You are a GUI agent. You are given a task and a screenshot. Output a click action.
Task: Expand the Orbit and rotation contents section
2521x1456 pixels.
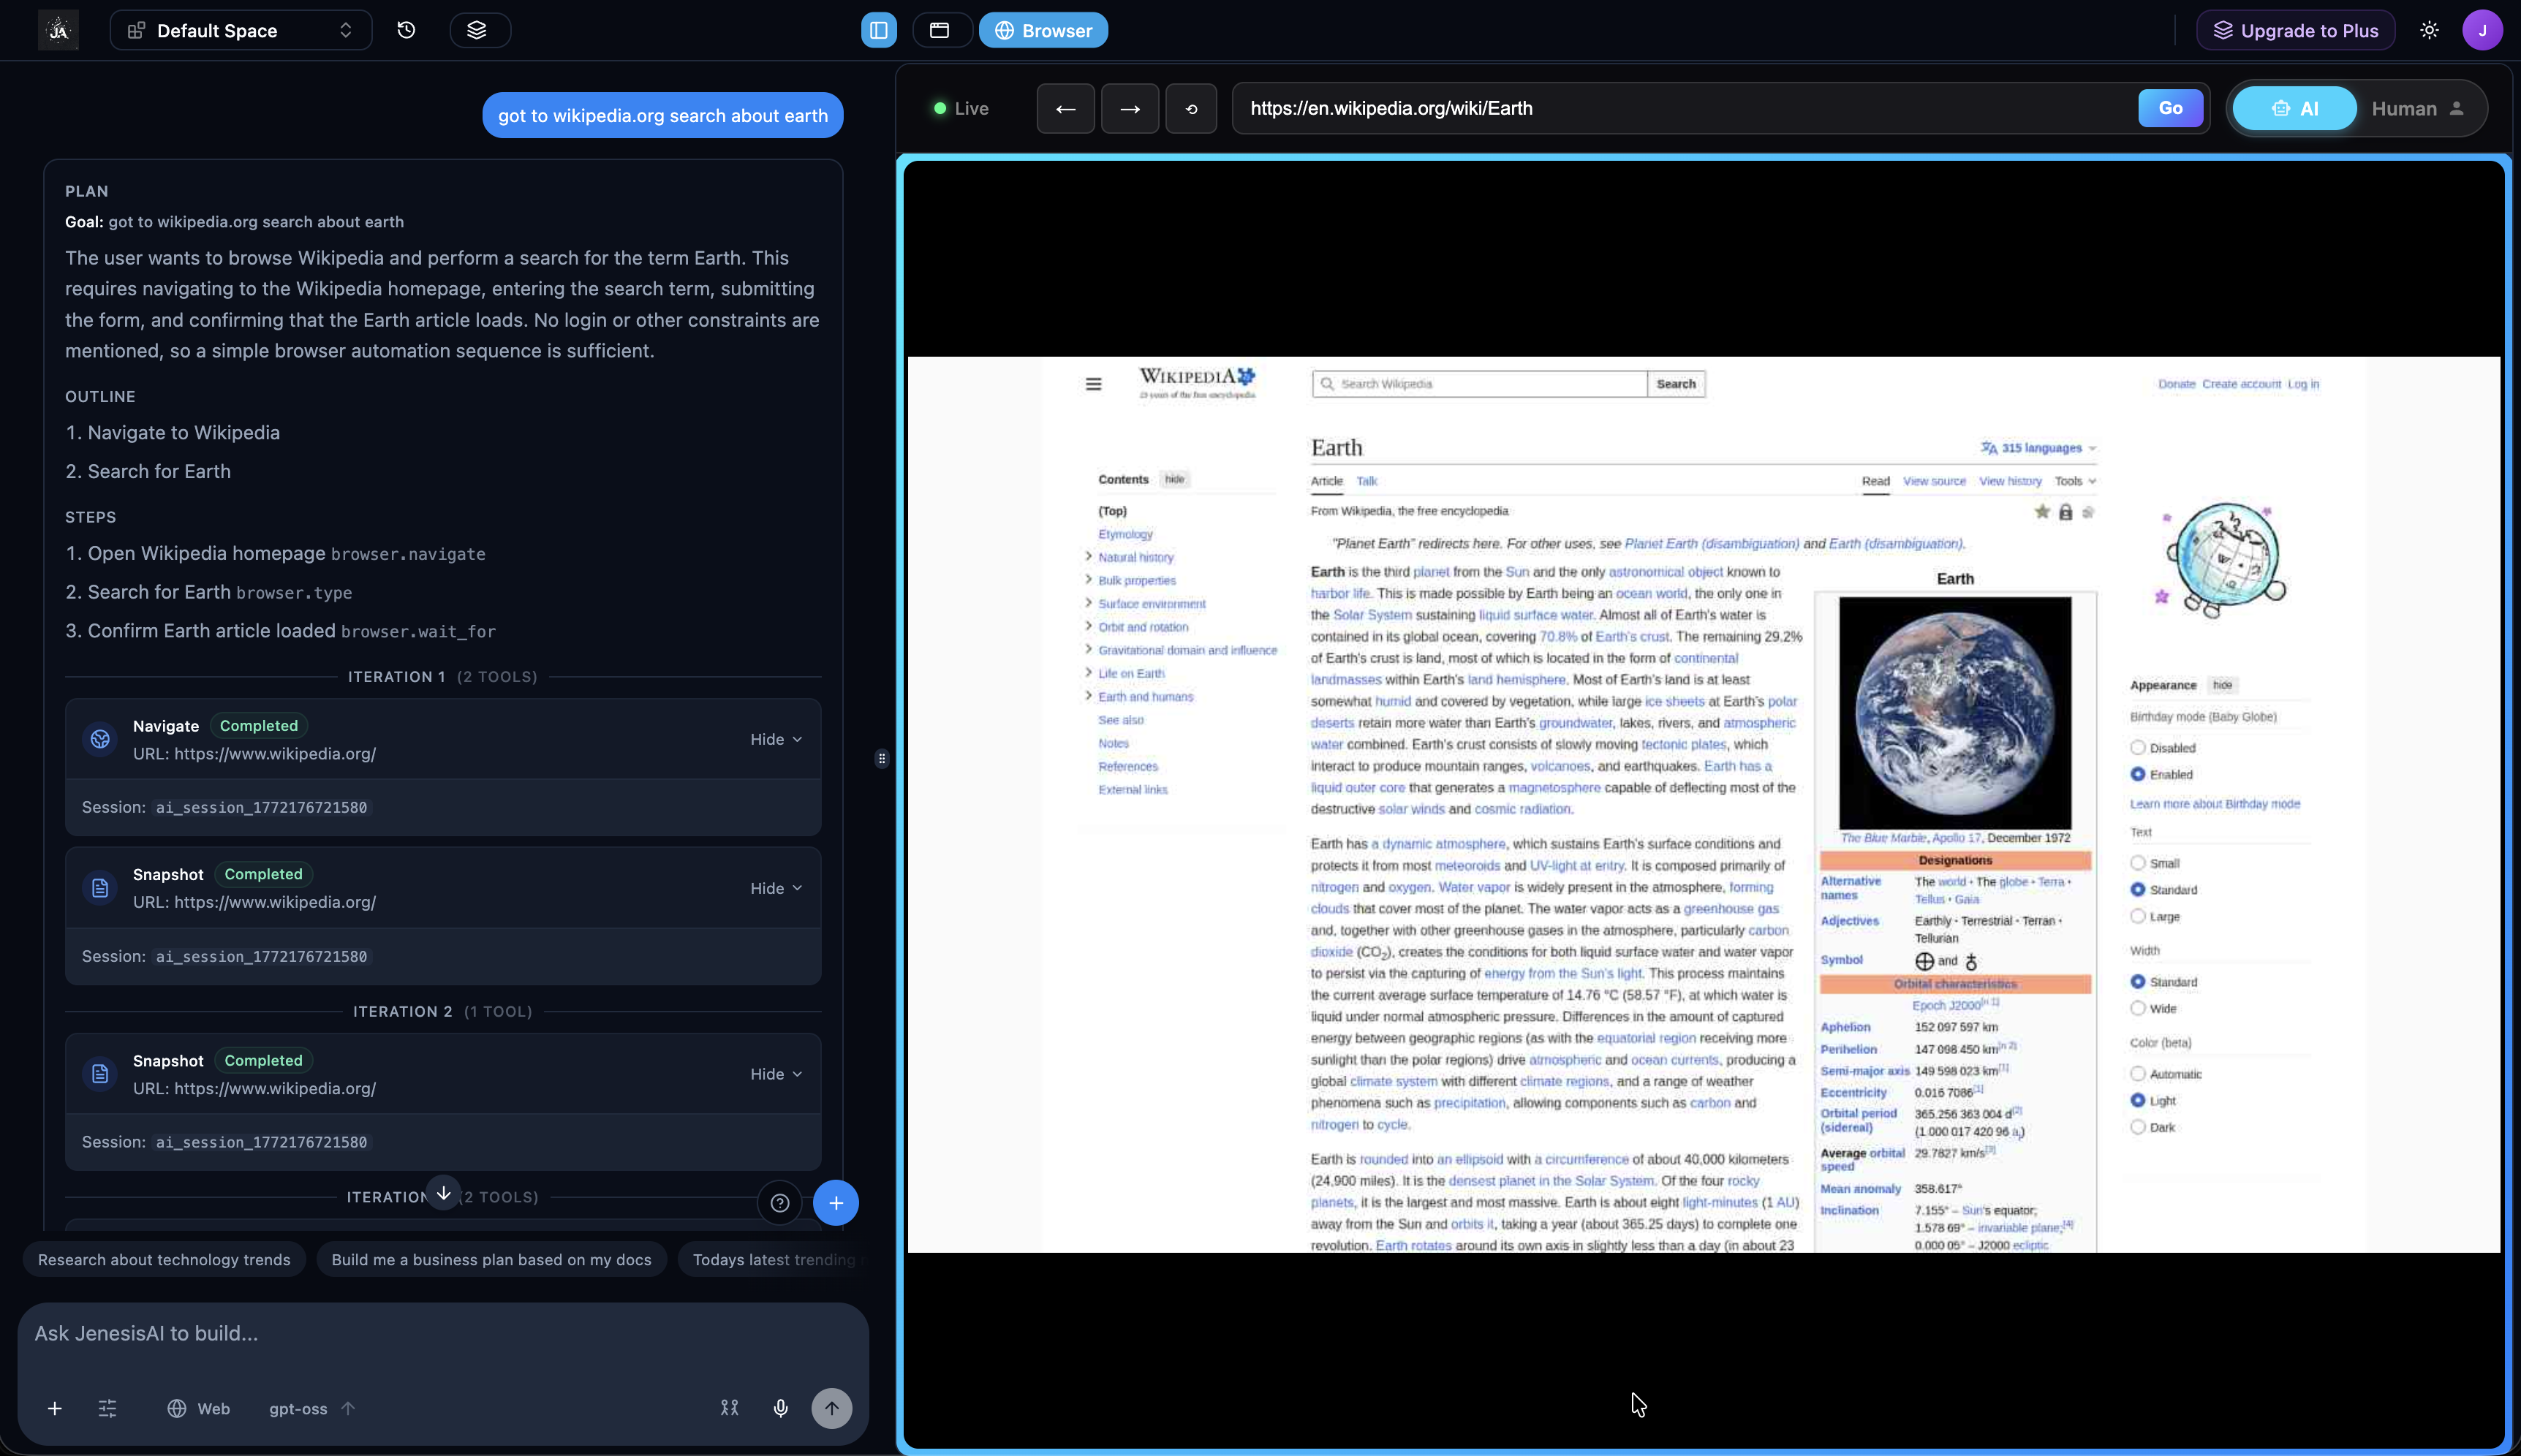[1087, 626]
